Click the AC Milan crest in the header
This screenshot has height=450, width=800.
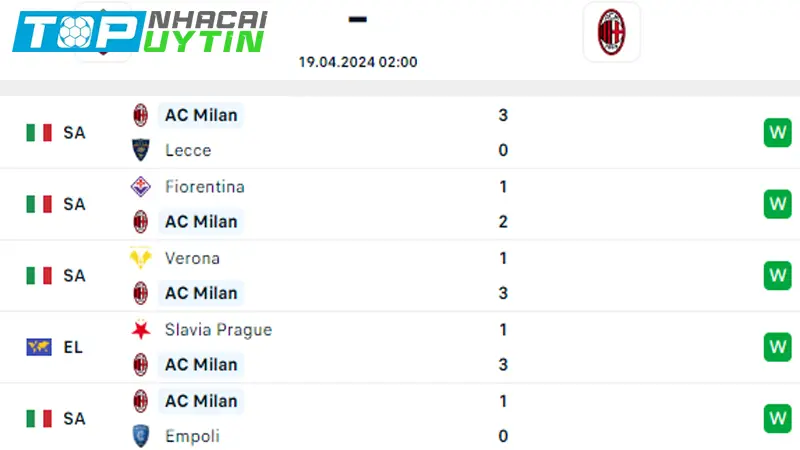pos(611,31)
